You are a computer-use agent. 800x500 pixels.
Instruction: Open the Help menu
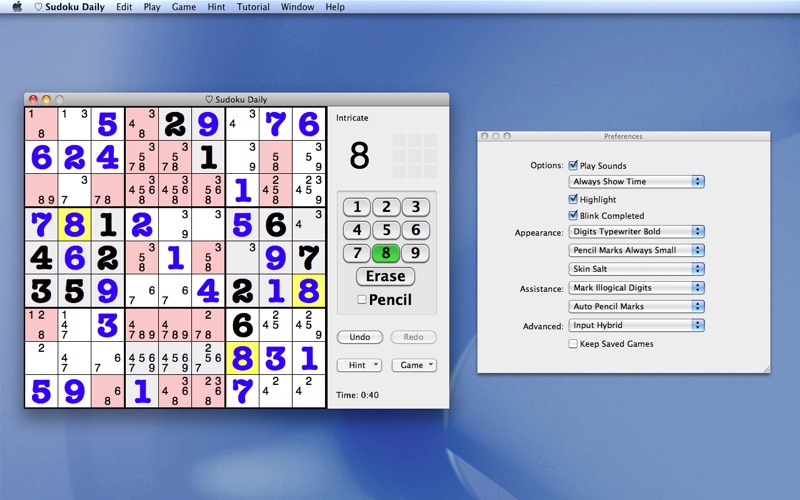pos(335,7)
